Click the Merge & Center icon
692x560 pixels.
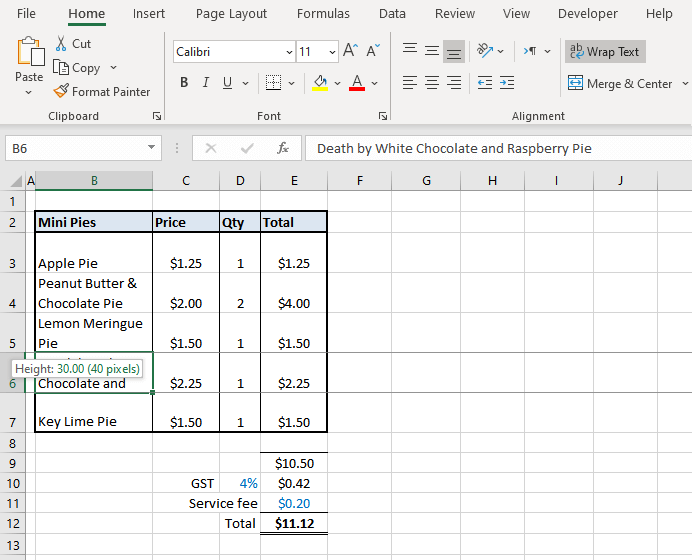click(x=575, y=83)
